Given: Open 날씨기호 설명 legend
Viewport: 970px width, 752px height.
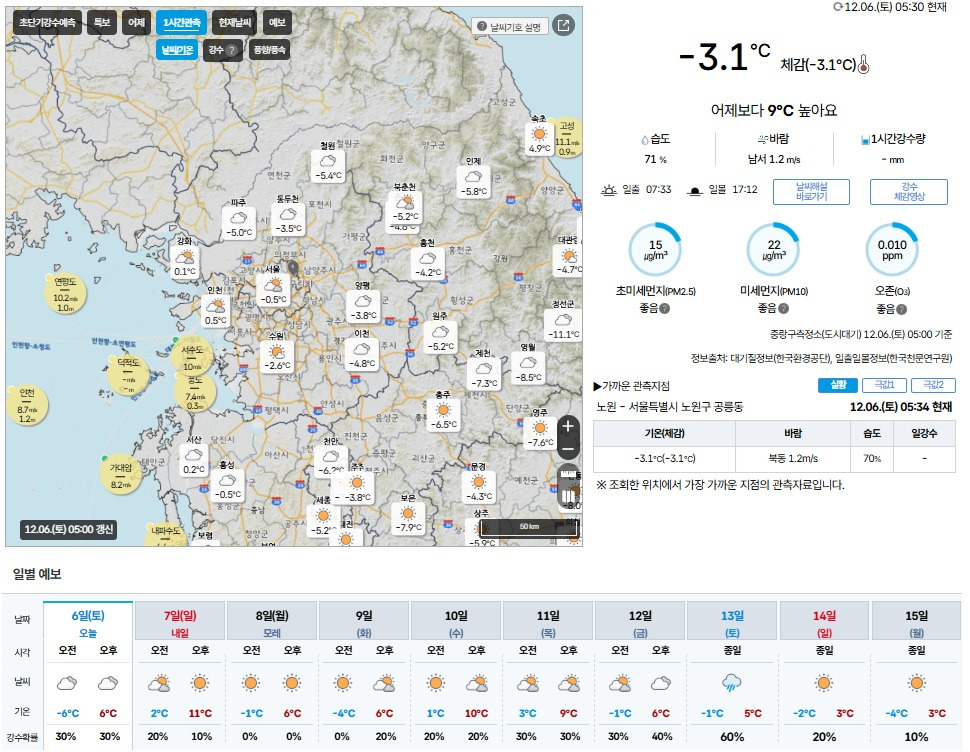Looking at the screenshot, I should tap(510, 27).
